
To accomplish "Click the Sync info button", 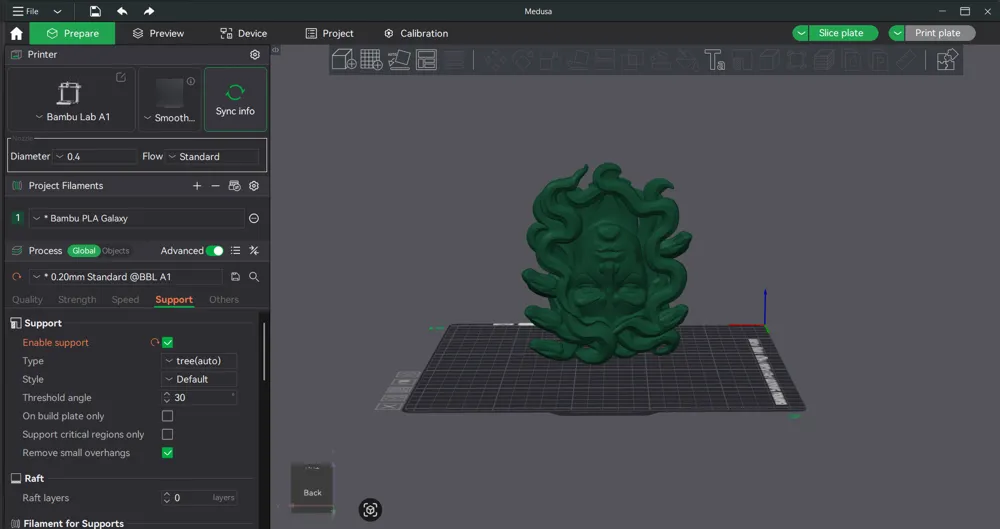I will [235, 100].
